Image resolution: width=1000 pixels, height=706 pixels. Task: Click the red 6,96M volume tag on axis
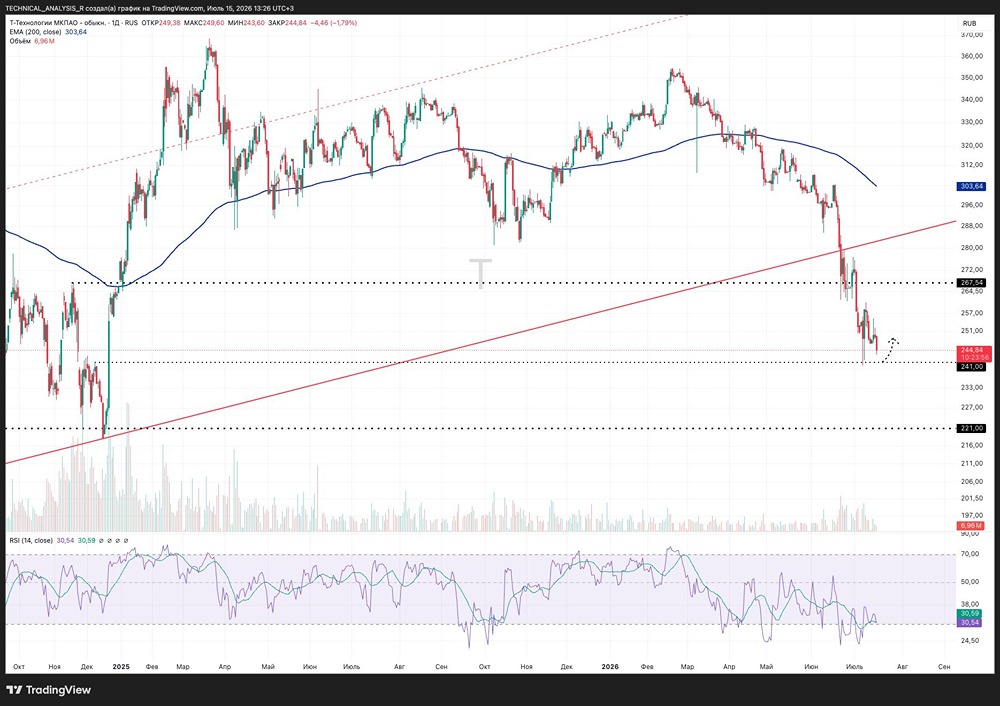click(971, 526)
